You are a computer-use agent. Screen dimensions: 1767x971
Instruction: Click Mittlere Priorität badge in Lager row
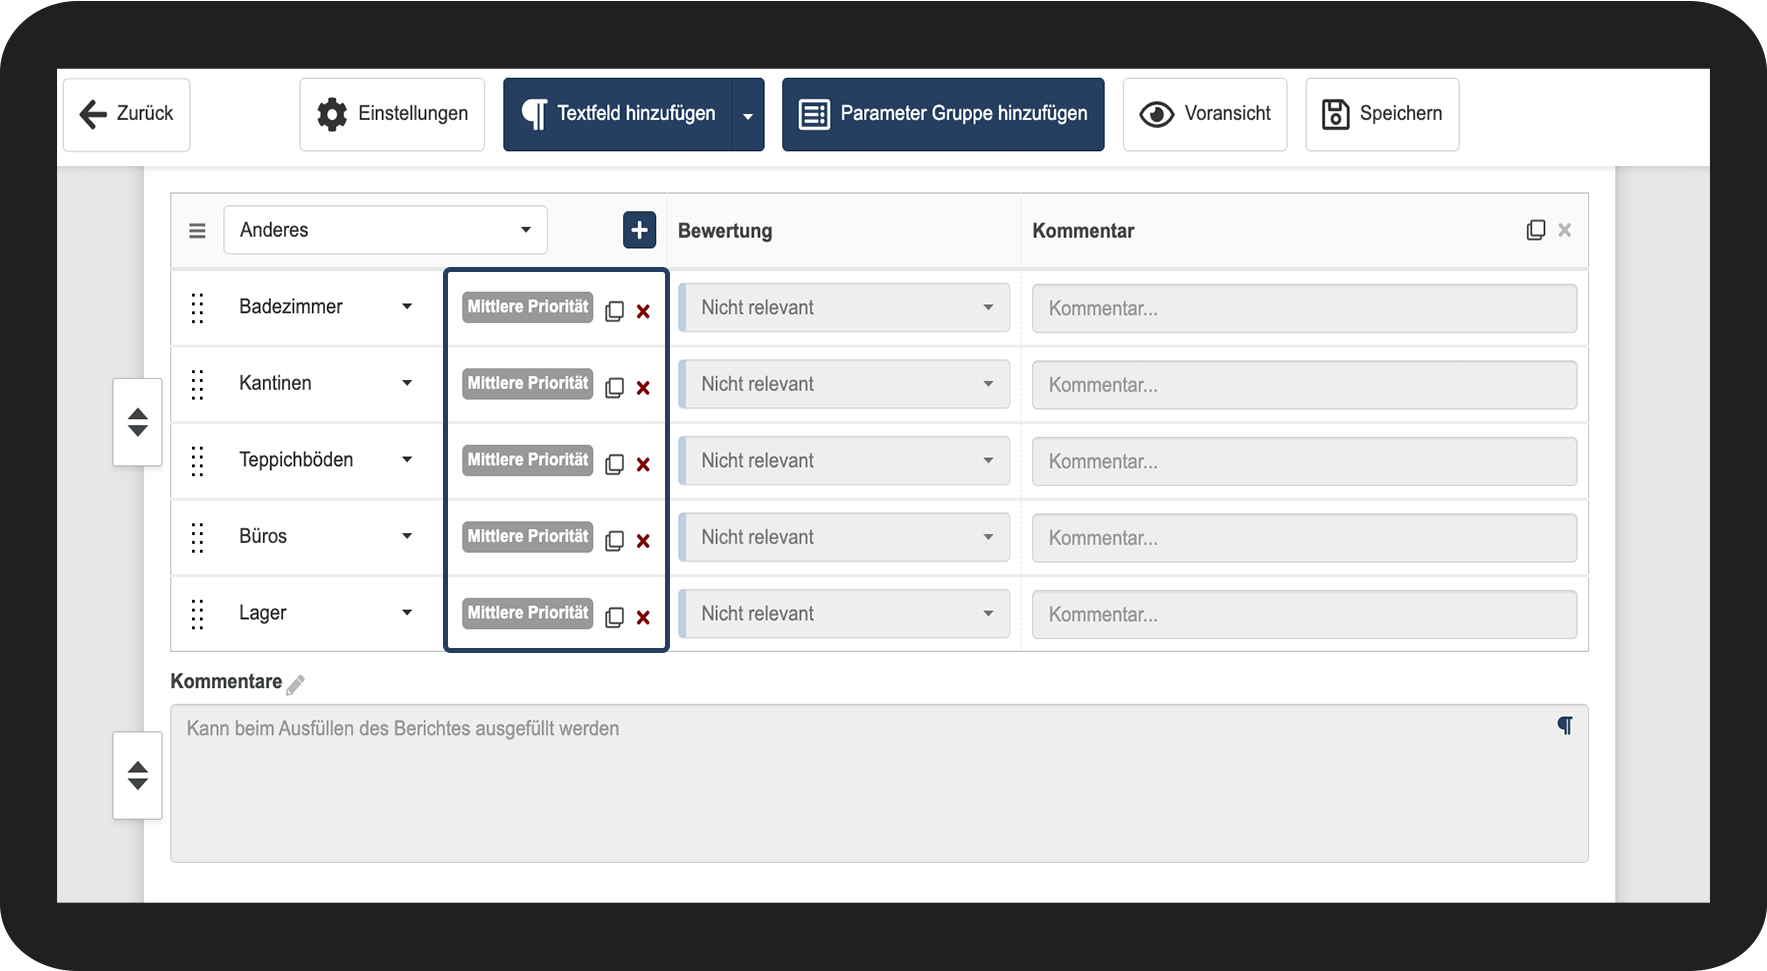(528, 613)
